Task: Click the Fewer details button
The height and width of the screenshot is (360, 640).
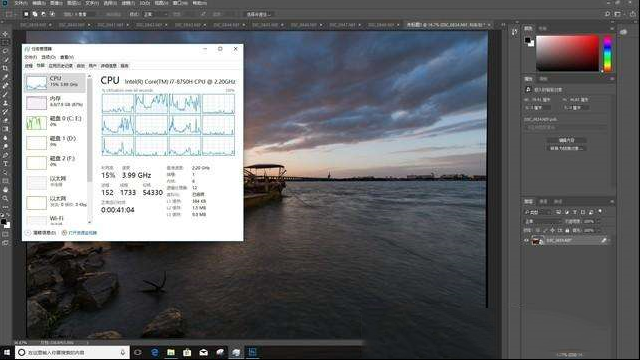Action: (41, 233)
